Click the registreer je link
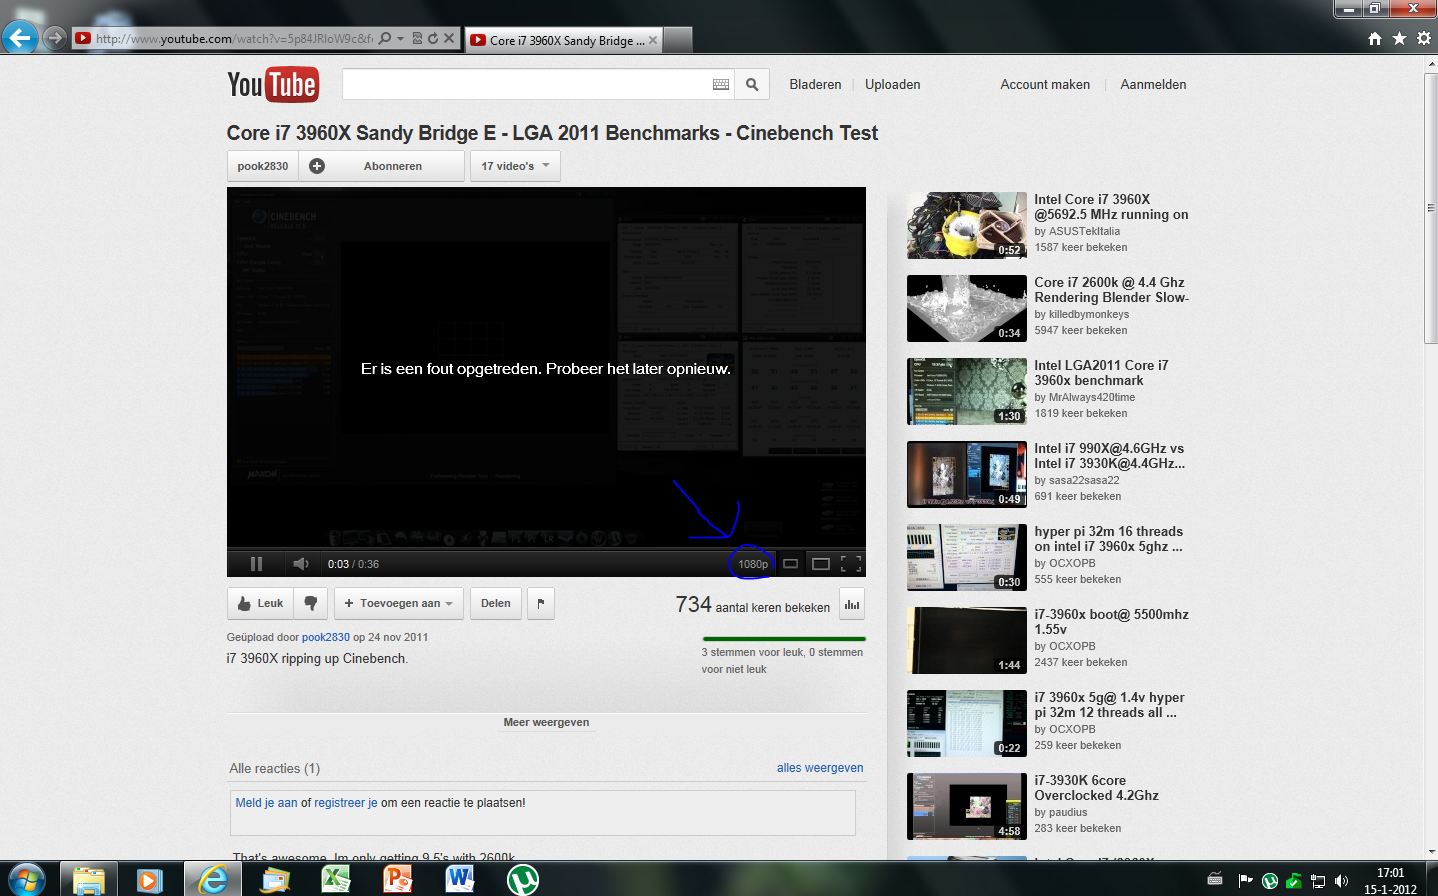Viewport: 1438px width, 896px height. click(x=346, y=802)
